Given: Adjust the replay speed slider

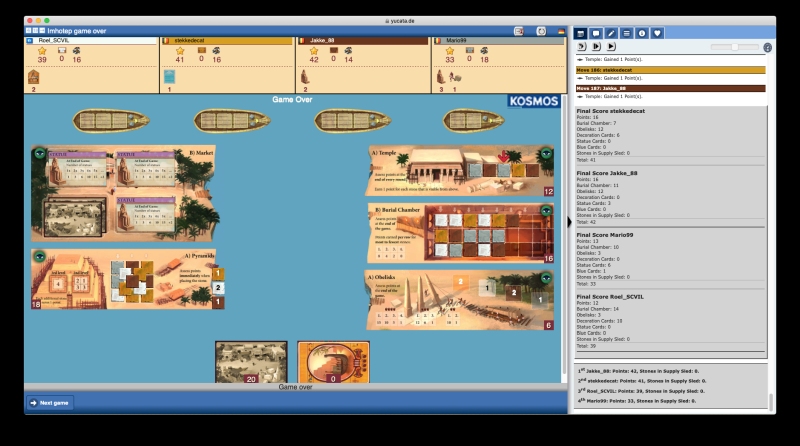Looking at the screenshot, I should (x=735, y=47).
